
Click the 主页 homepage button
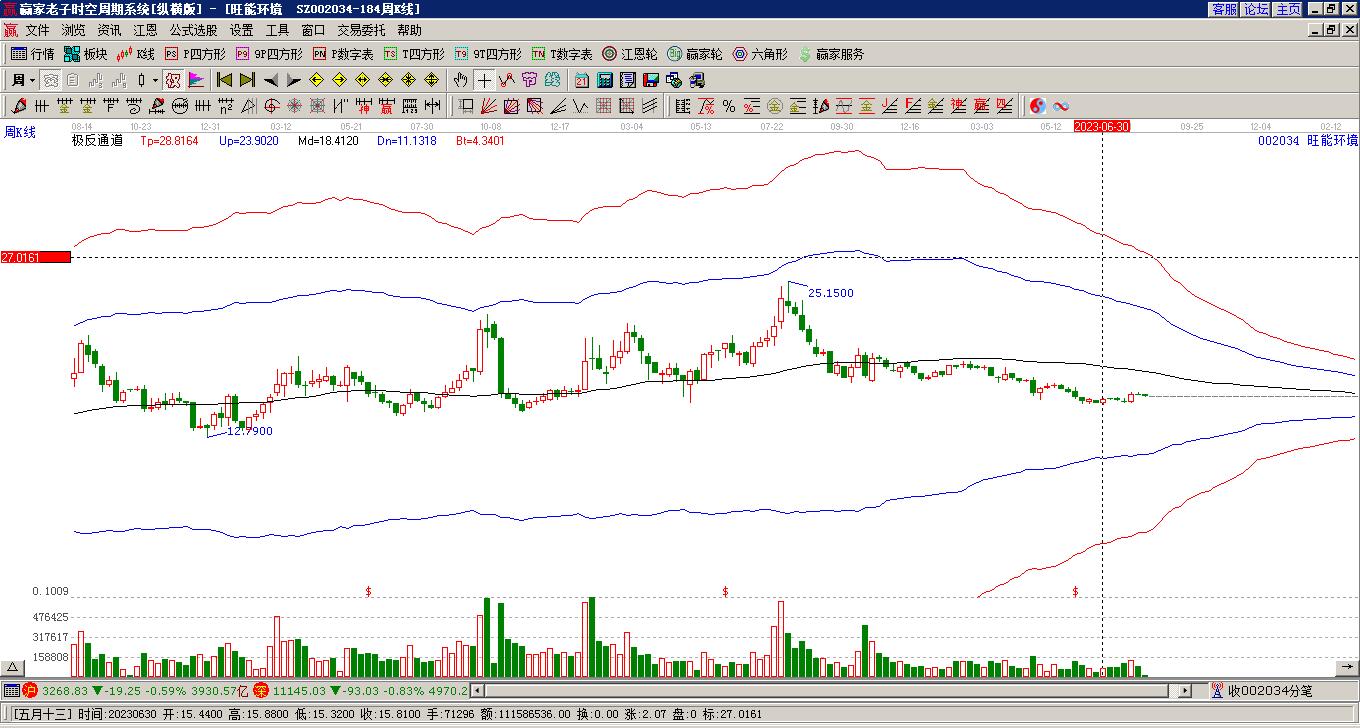coord(1288,9)
